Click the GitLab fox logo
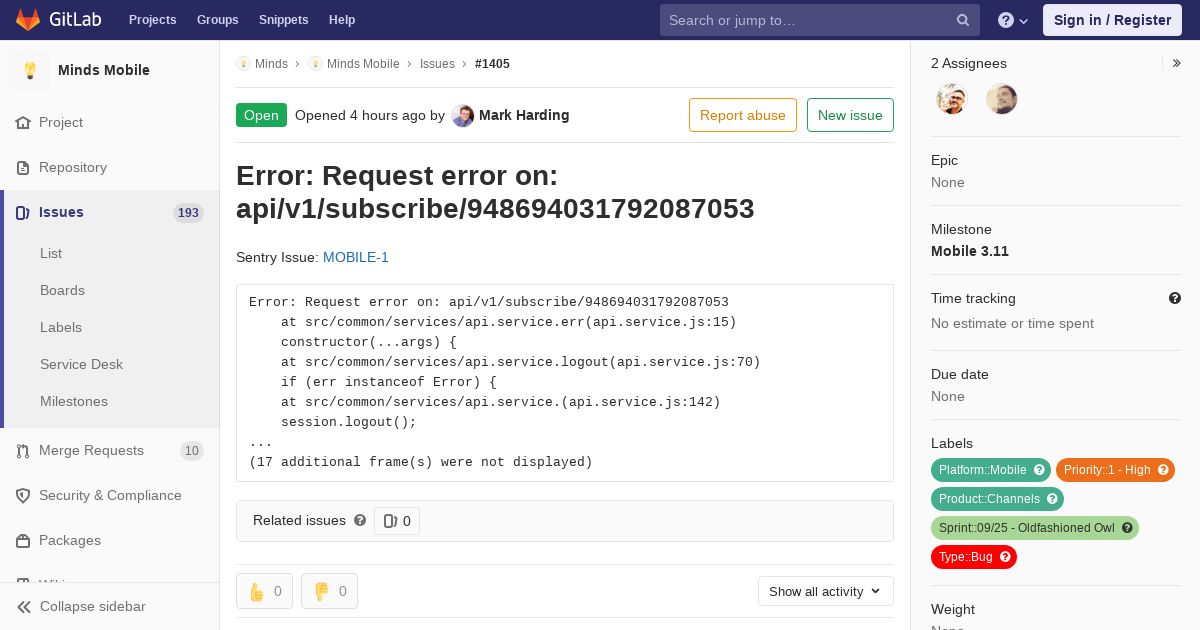The width and height of the screenshot is (1200, 630). (x=28, y=20)
